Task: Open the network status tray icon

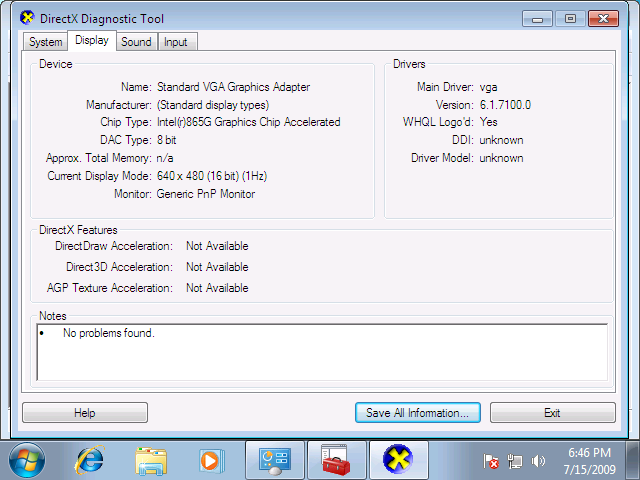Action: pos(516,461)
